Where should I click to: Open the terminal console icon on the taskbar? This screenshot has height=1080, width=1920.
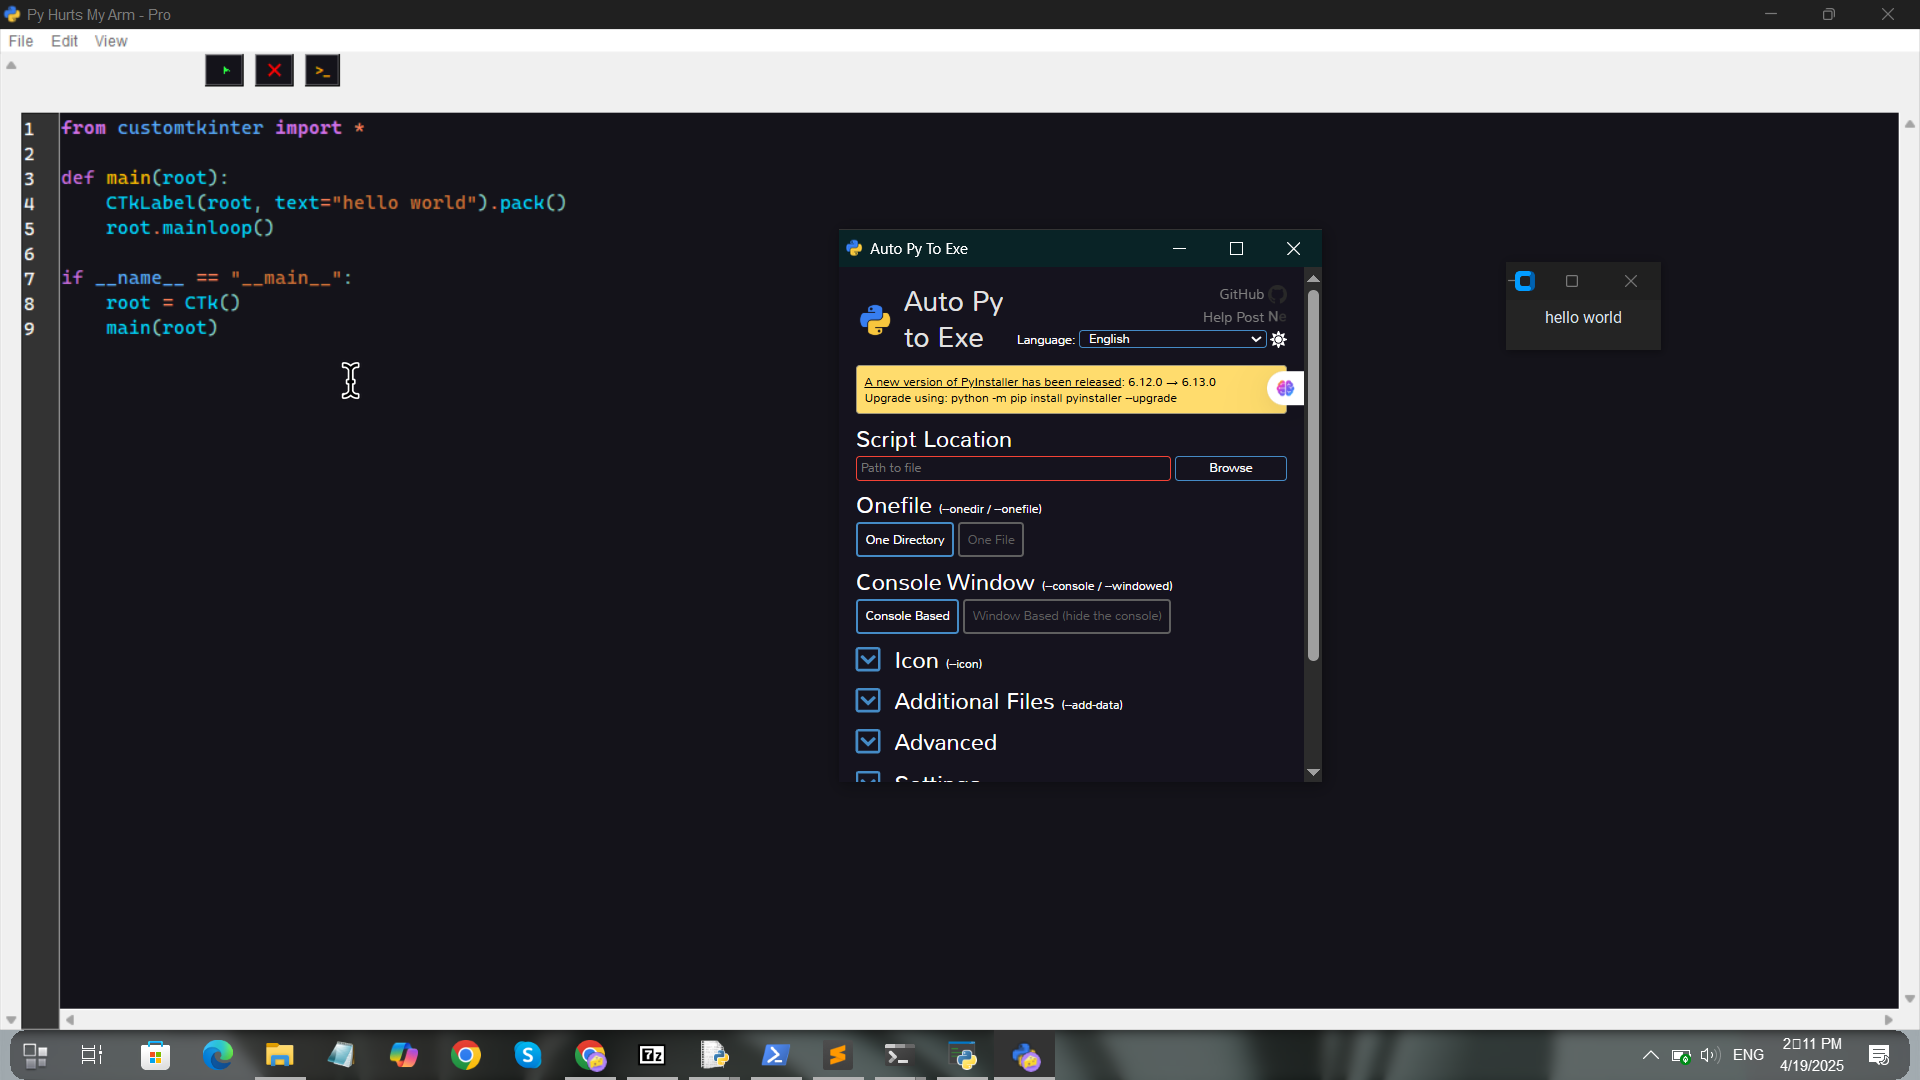(x=899, y=1055)
